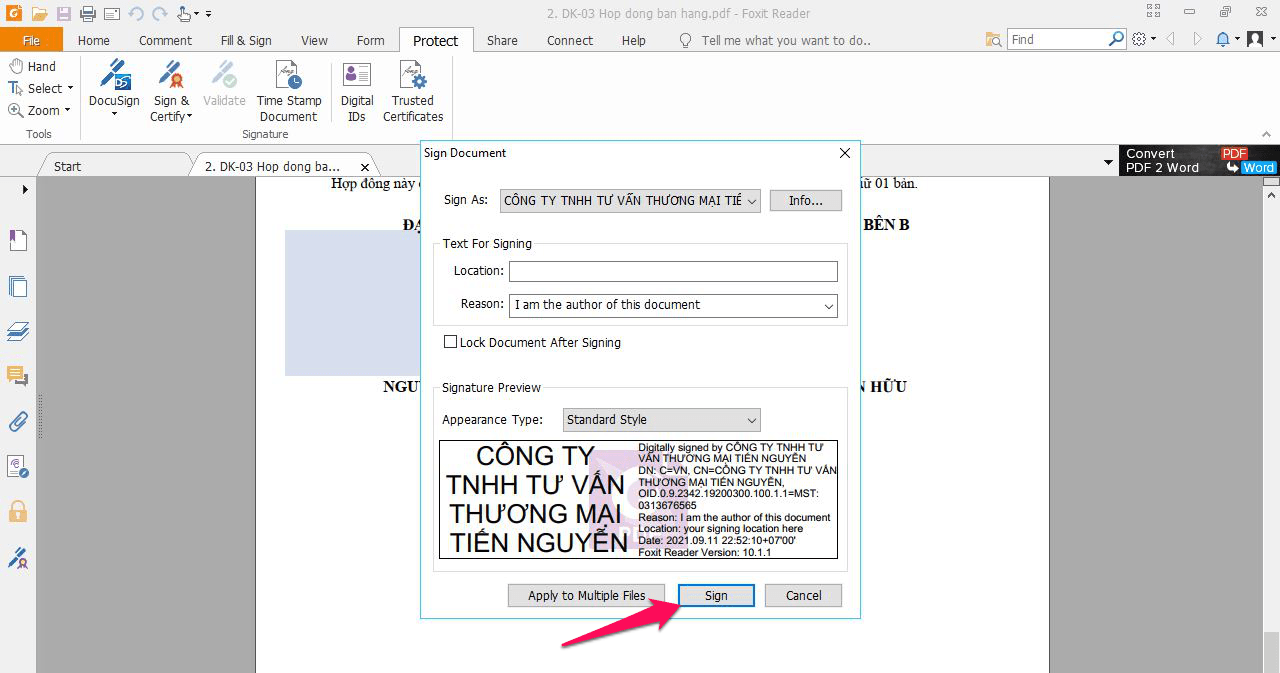1280x673 pixels.
Task: Click the Sign button
Action: tap(716, 595)
